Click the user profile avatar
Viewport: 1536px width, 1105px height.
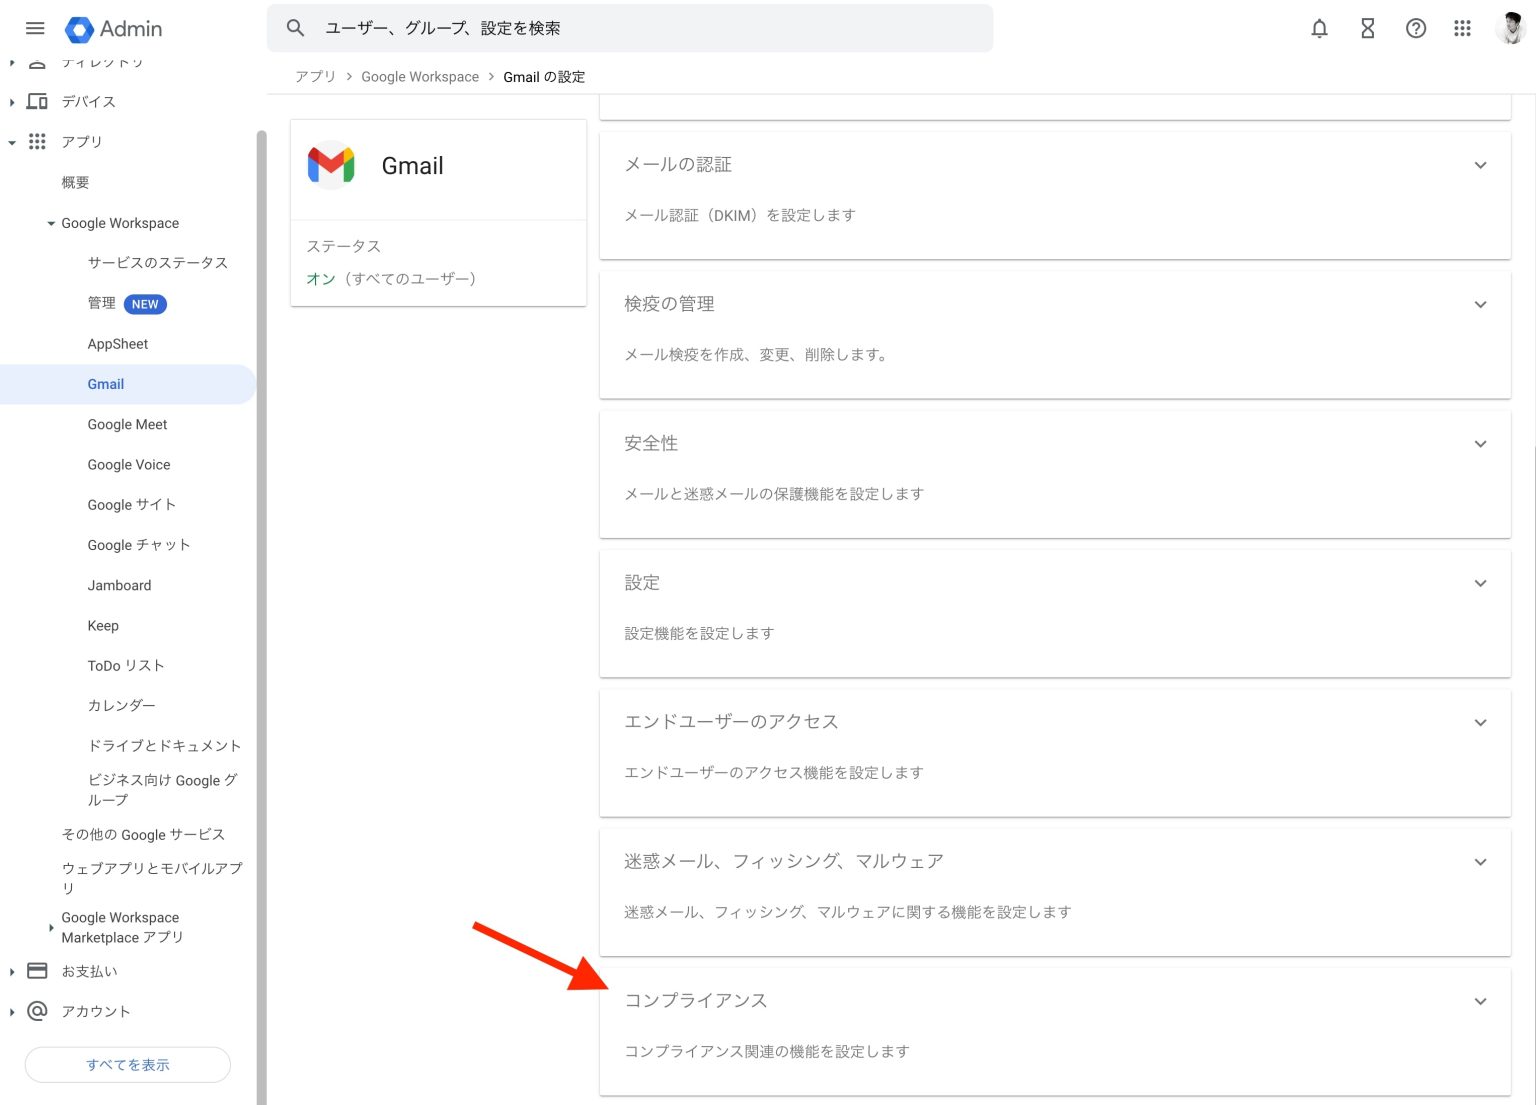[x=1510, y=28]
